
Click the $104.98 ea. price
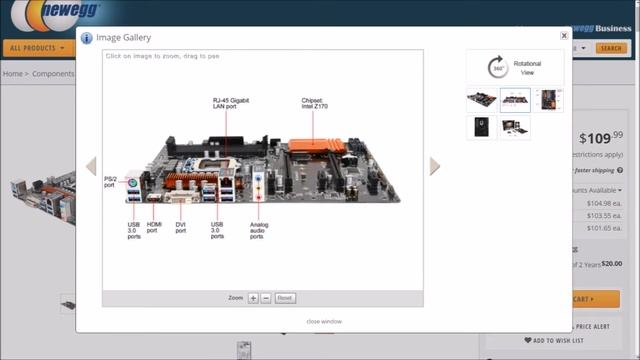point(604,203)
